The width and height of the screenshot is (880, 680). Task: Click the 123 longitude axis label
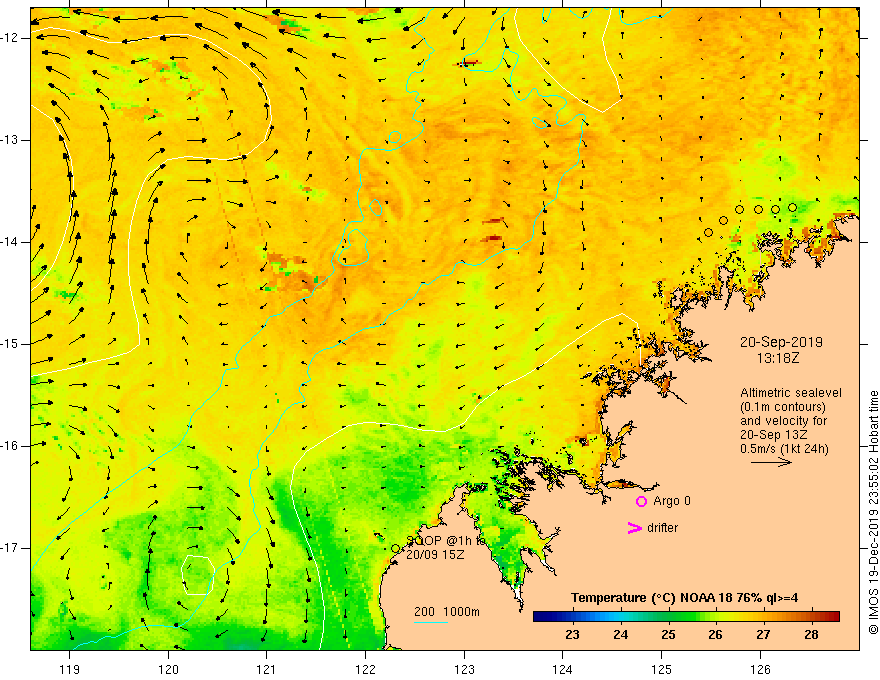tap(464, 670)
